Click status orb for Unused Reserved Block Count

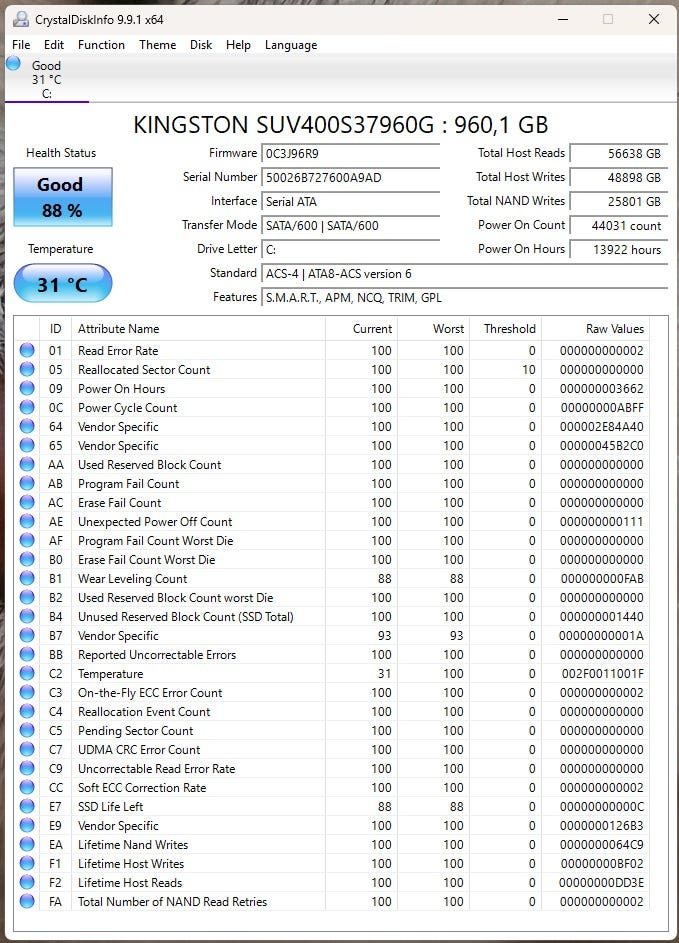coord(27,616)
